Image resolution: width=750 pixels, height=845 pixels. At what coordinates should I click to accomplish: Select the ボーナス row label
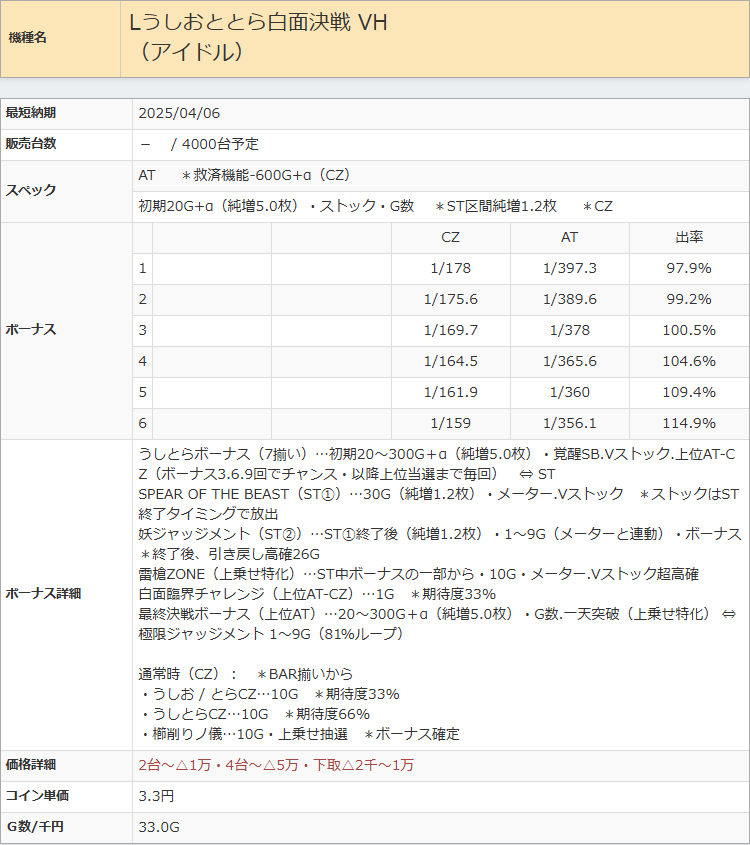coord(31,330)
